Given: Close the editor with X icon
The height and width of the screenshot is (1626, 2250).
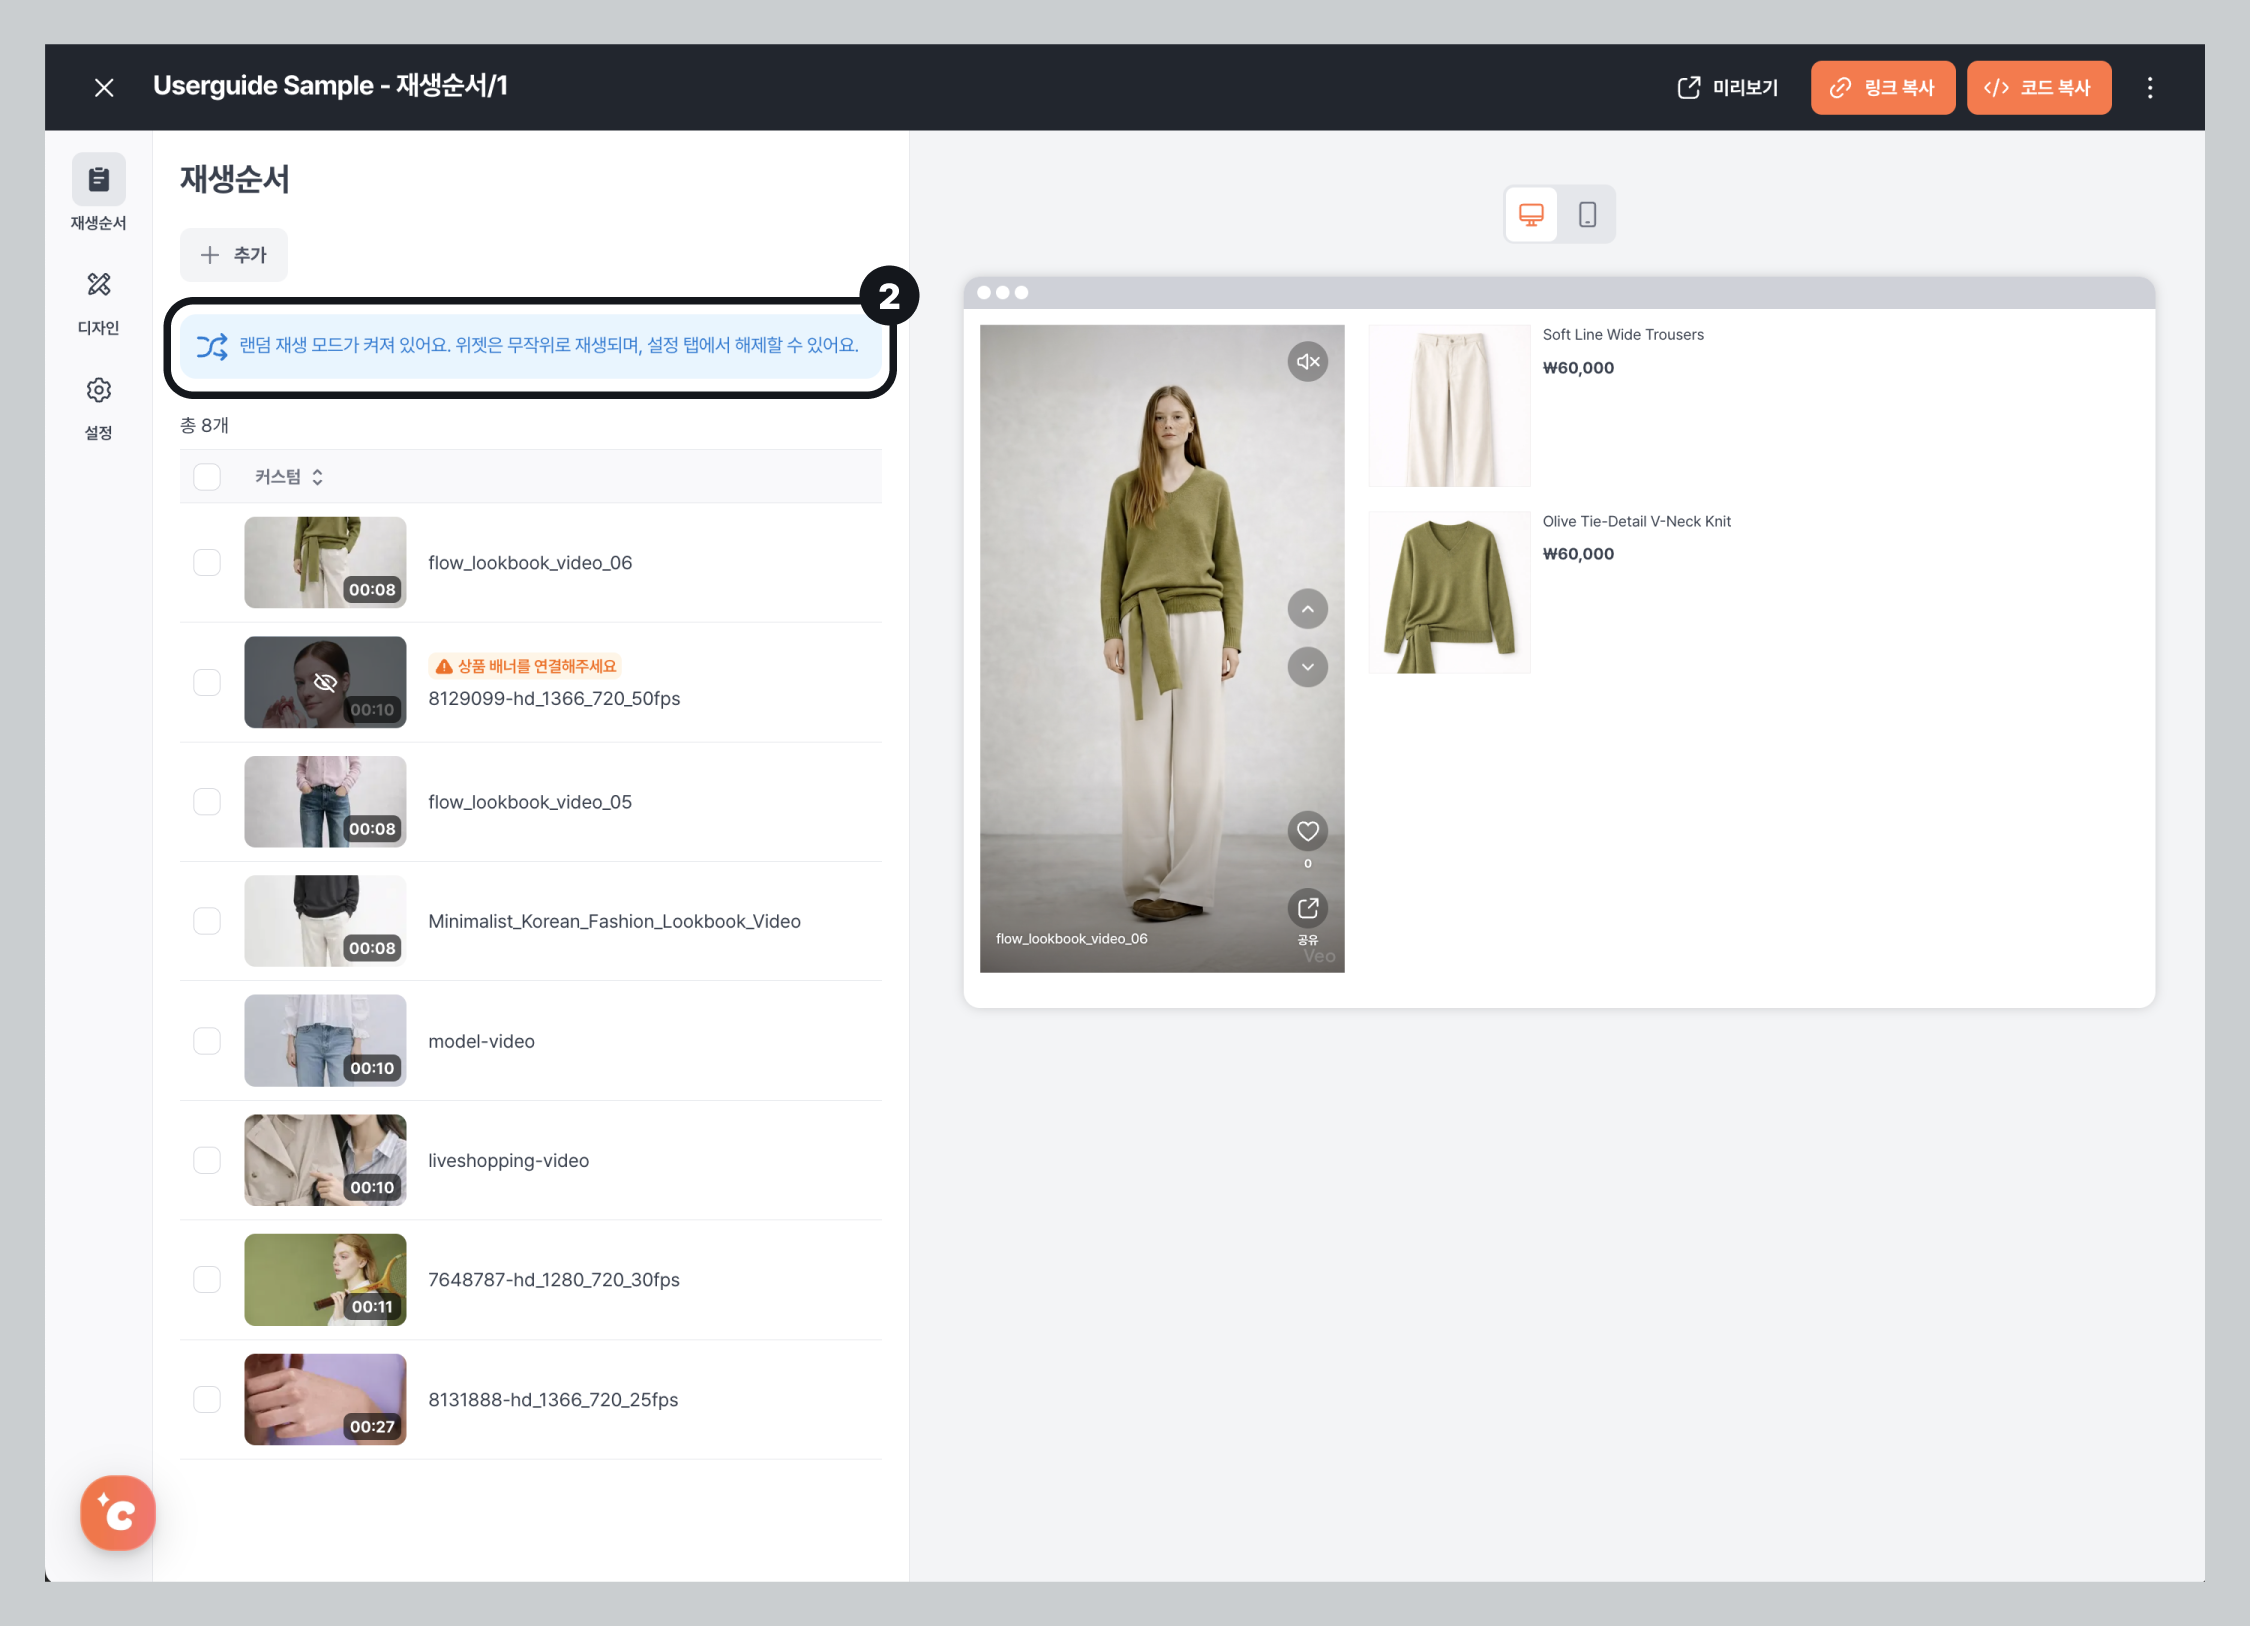Looking at the screenshot, I should (x=104, y=88).
